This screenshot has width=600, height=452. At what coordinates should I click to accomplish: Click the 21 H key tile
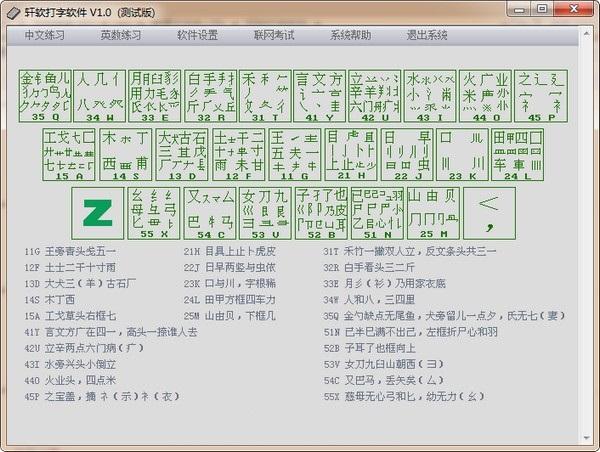(x=351, y=155)
